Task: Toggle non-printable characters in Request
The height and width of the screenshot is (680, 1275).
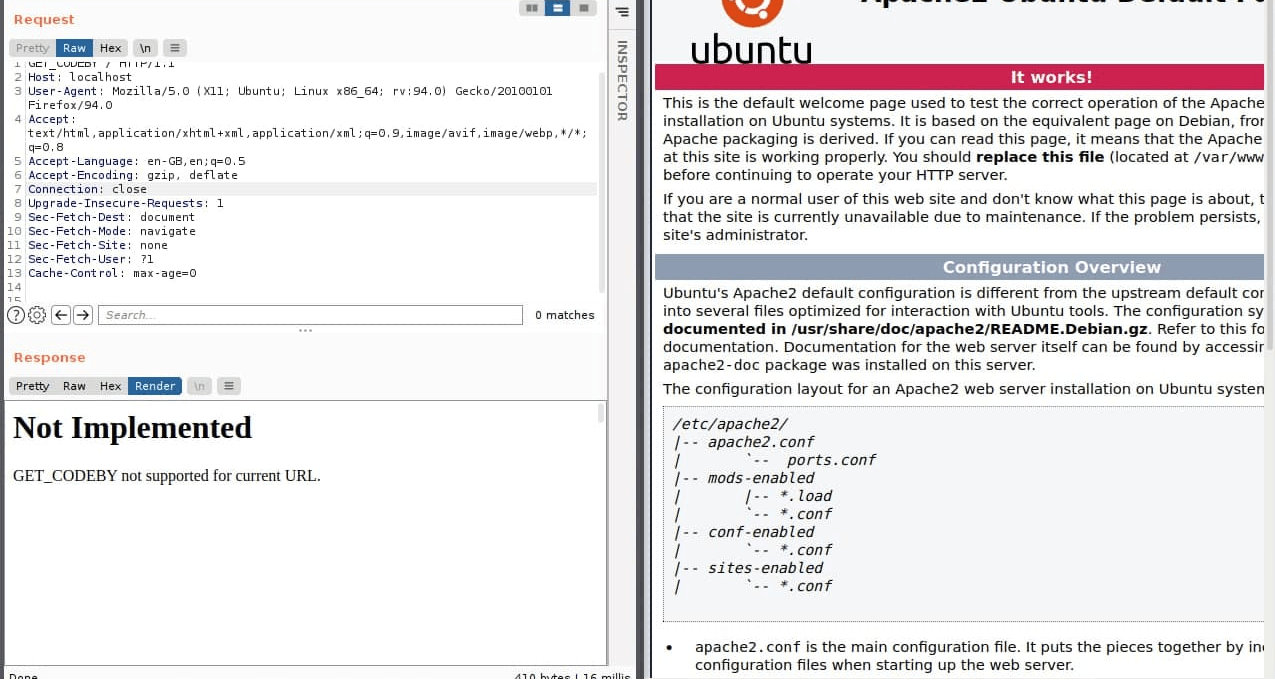Action: (x=145, y=48)
